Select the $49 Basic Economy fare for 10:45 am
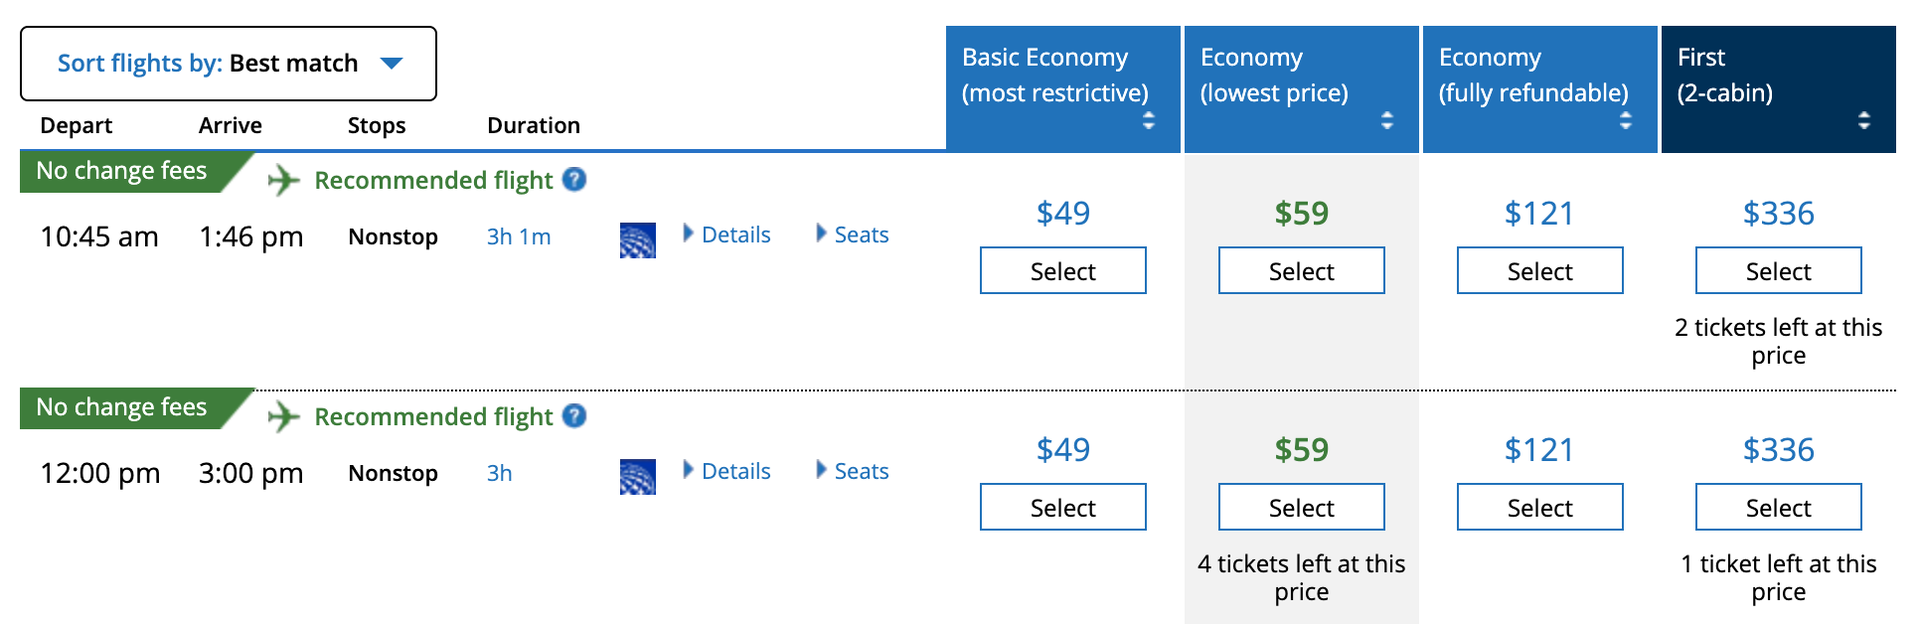 point(1062,270)
